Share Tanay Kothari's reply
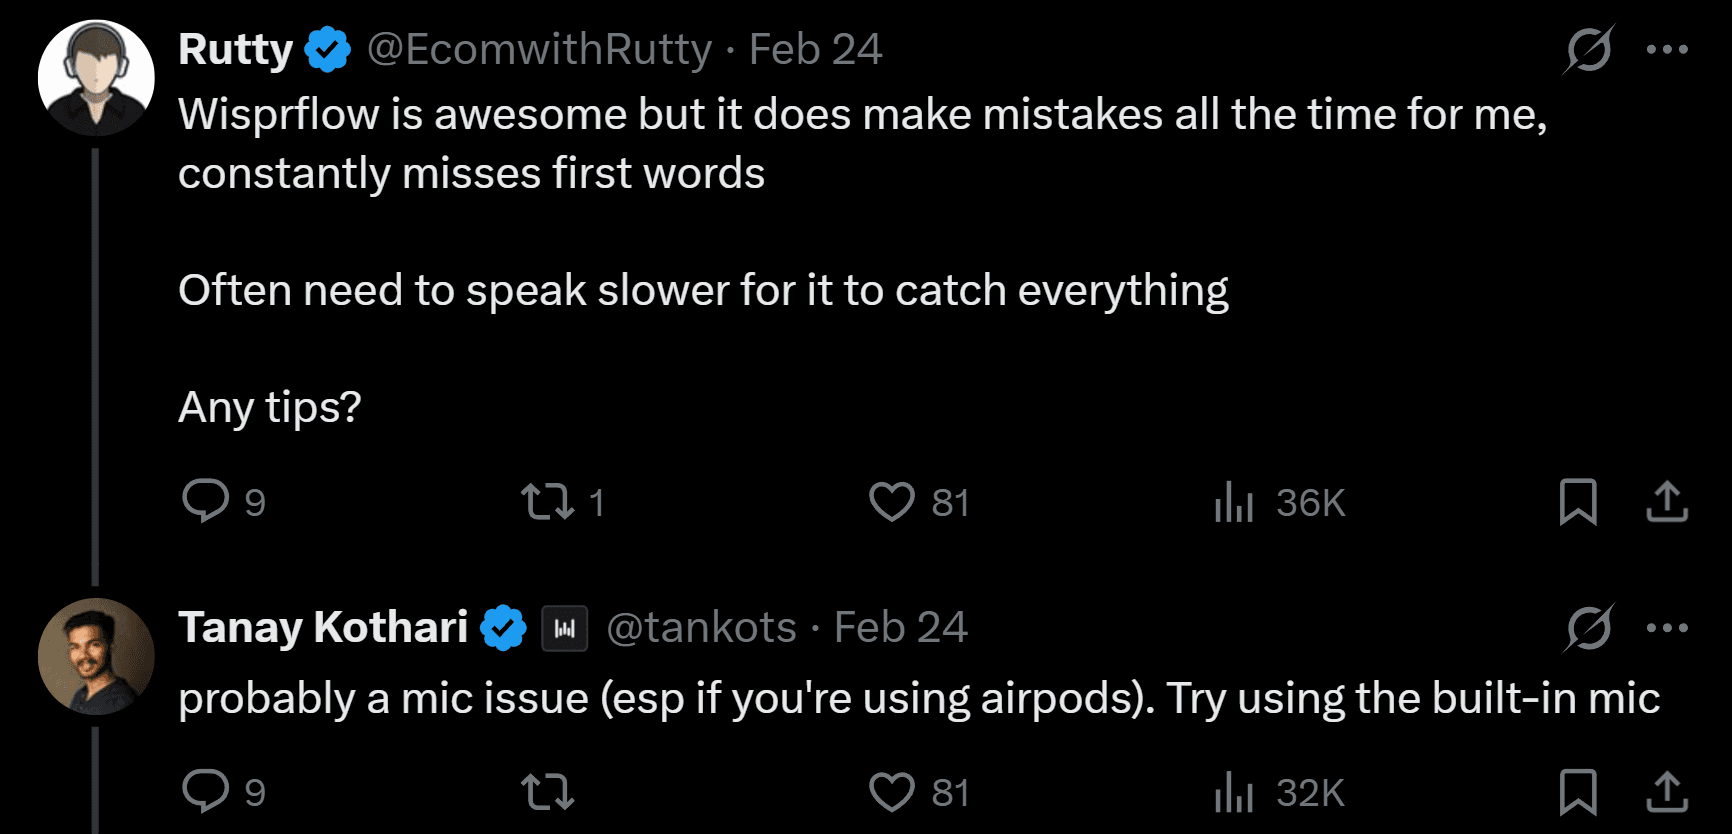Image resolution: width=1732 pixels, height=834 pixels. coord(1667,793)
